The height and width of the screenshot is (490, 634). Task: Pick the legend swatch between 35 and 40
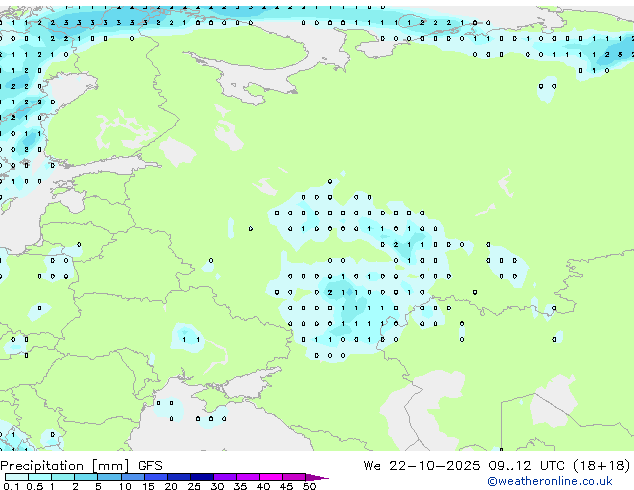tap(248, 477)
